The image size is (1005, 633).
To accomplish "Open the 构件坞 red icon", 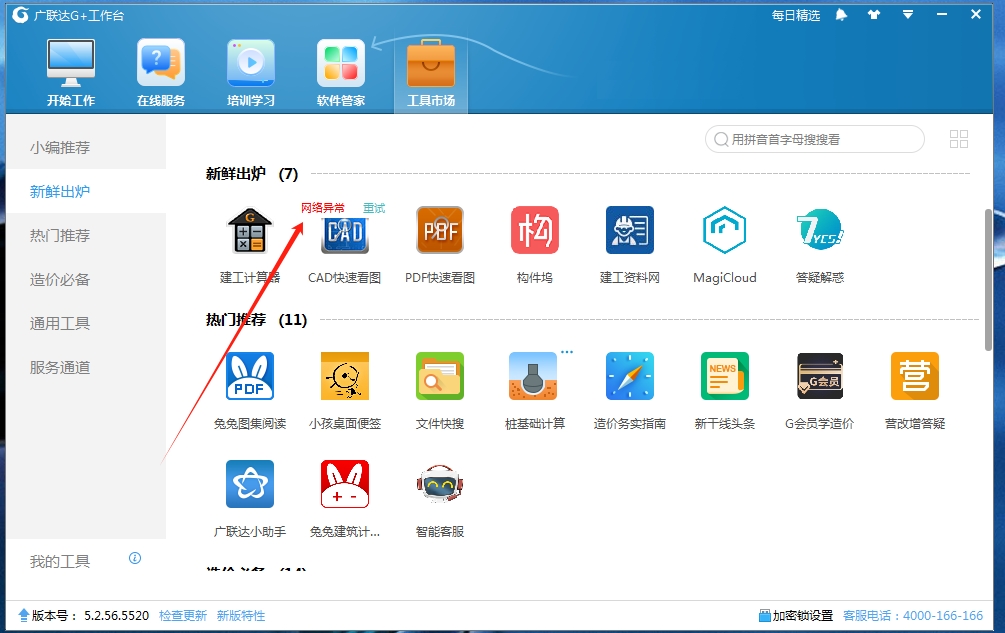I will [535, 230].
